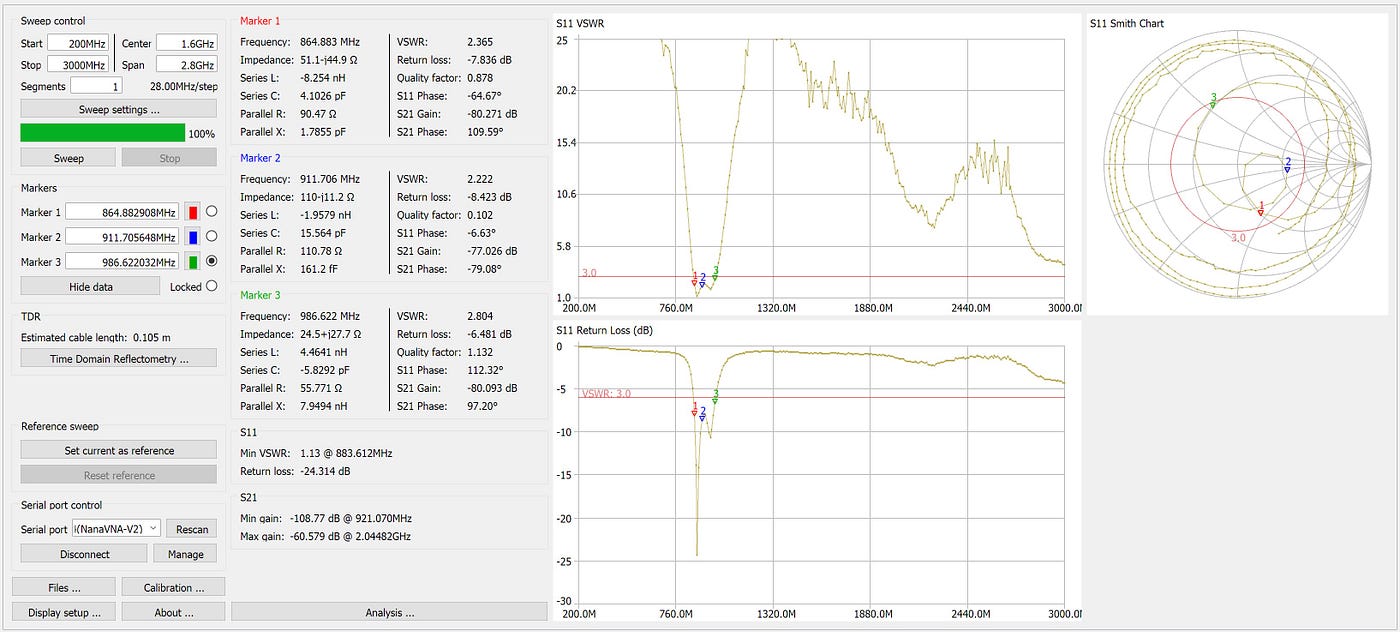
Task: Click the S11 Smith Chart title
Action: (x=1127, y=23)
